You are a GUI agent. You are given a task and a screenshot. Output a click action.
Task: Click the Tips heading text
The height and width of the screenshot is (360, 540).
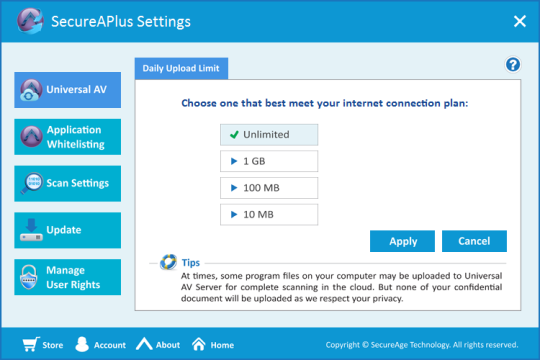click(x=190, y=263)
